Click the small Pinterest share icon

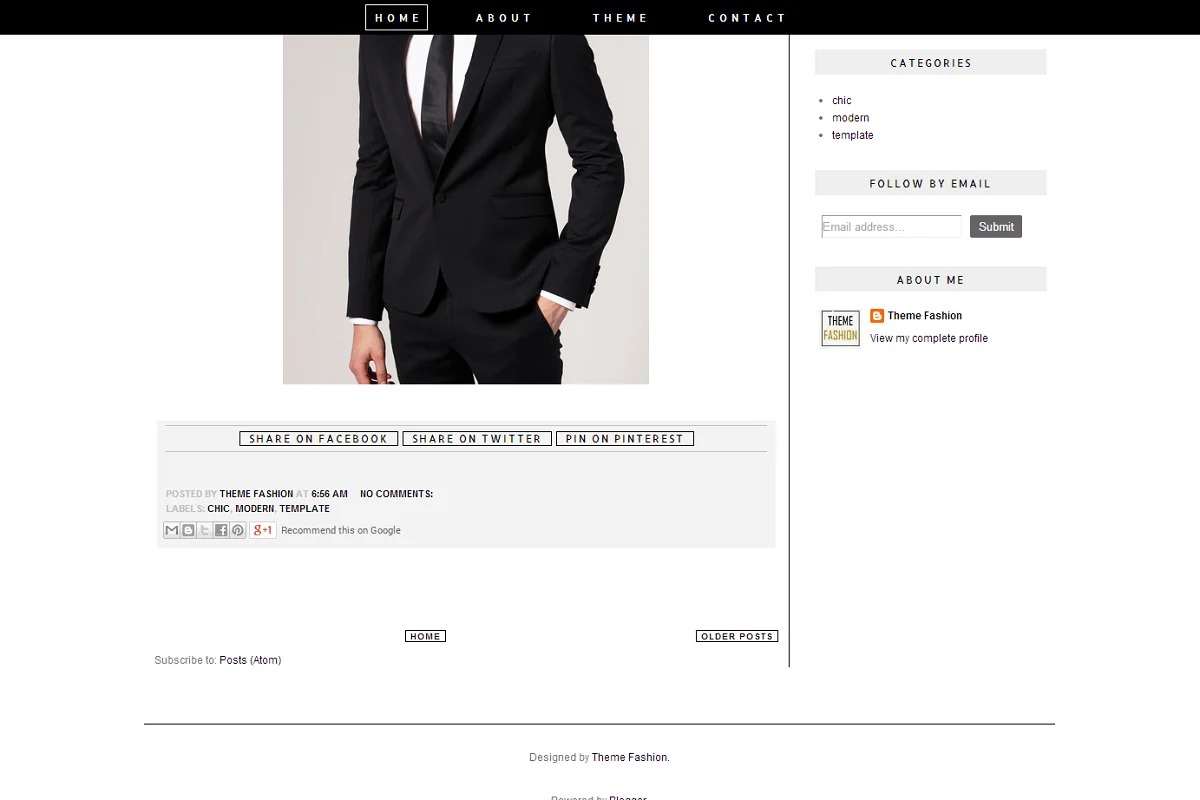[x=238, y=531]
